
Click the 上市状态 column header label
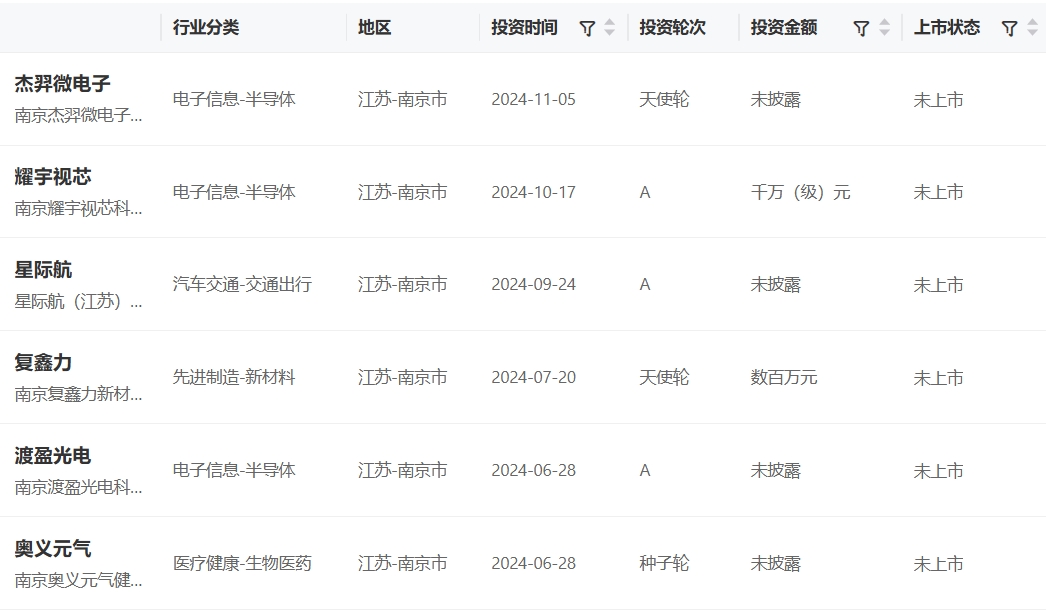pyautogui.click(x=947, y=27)
